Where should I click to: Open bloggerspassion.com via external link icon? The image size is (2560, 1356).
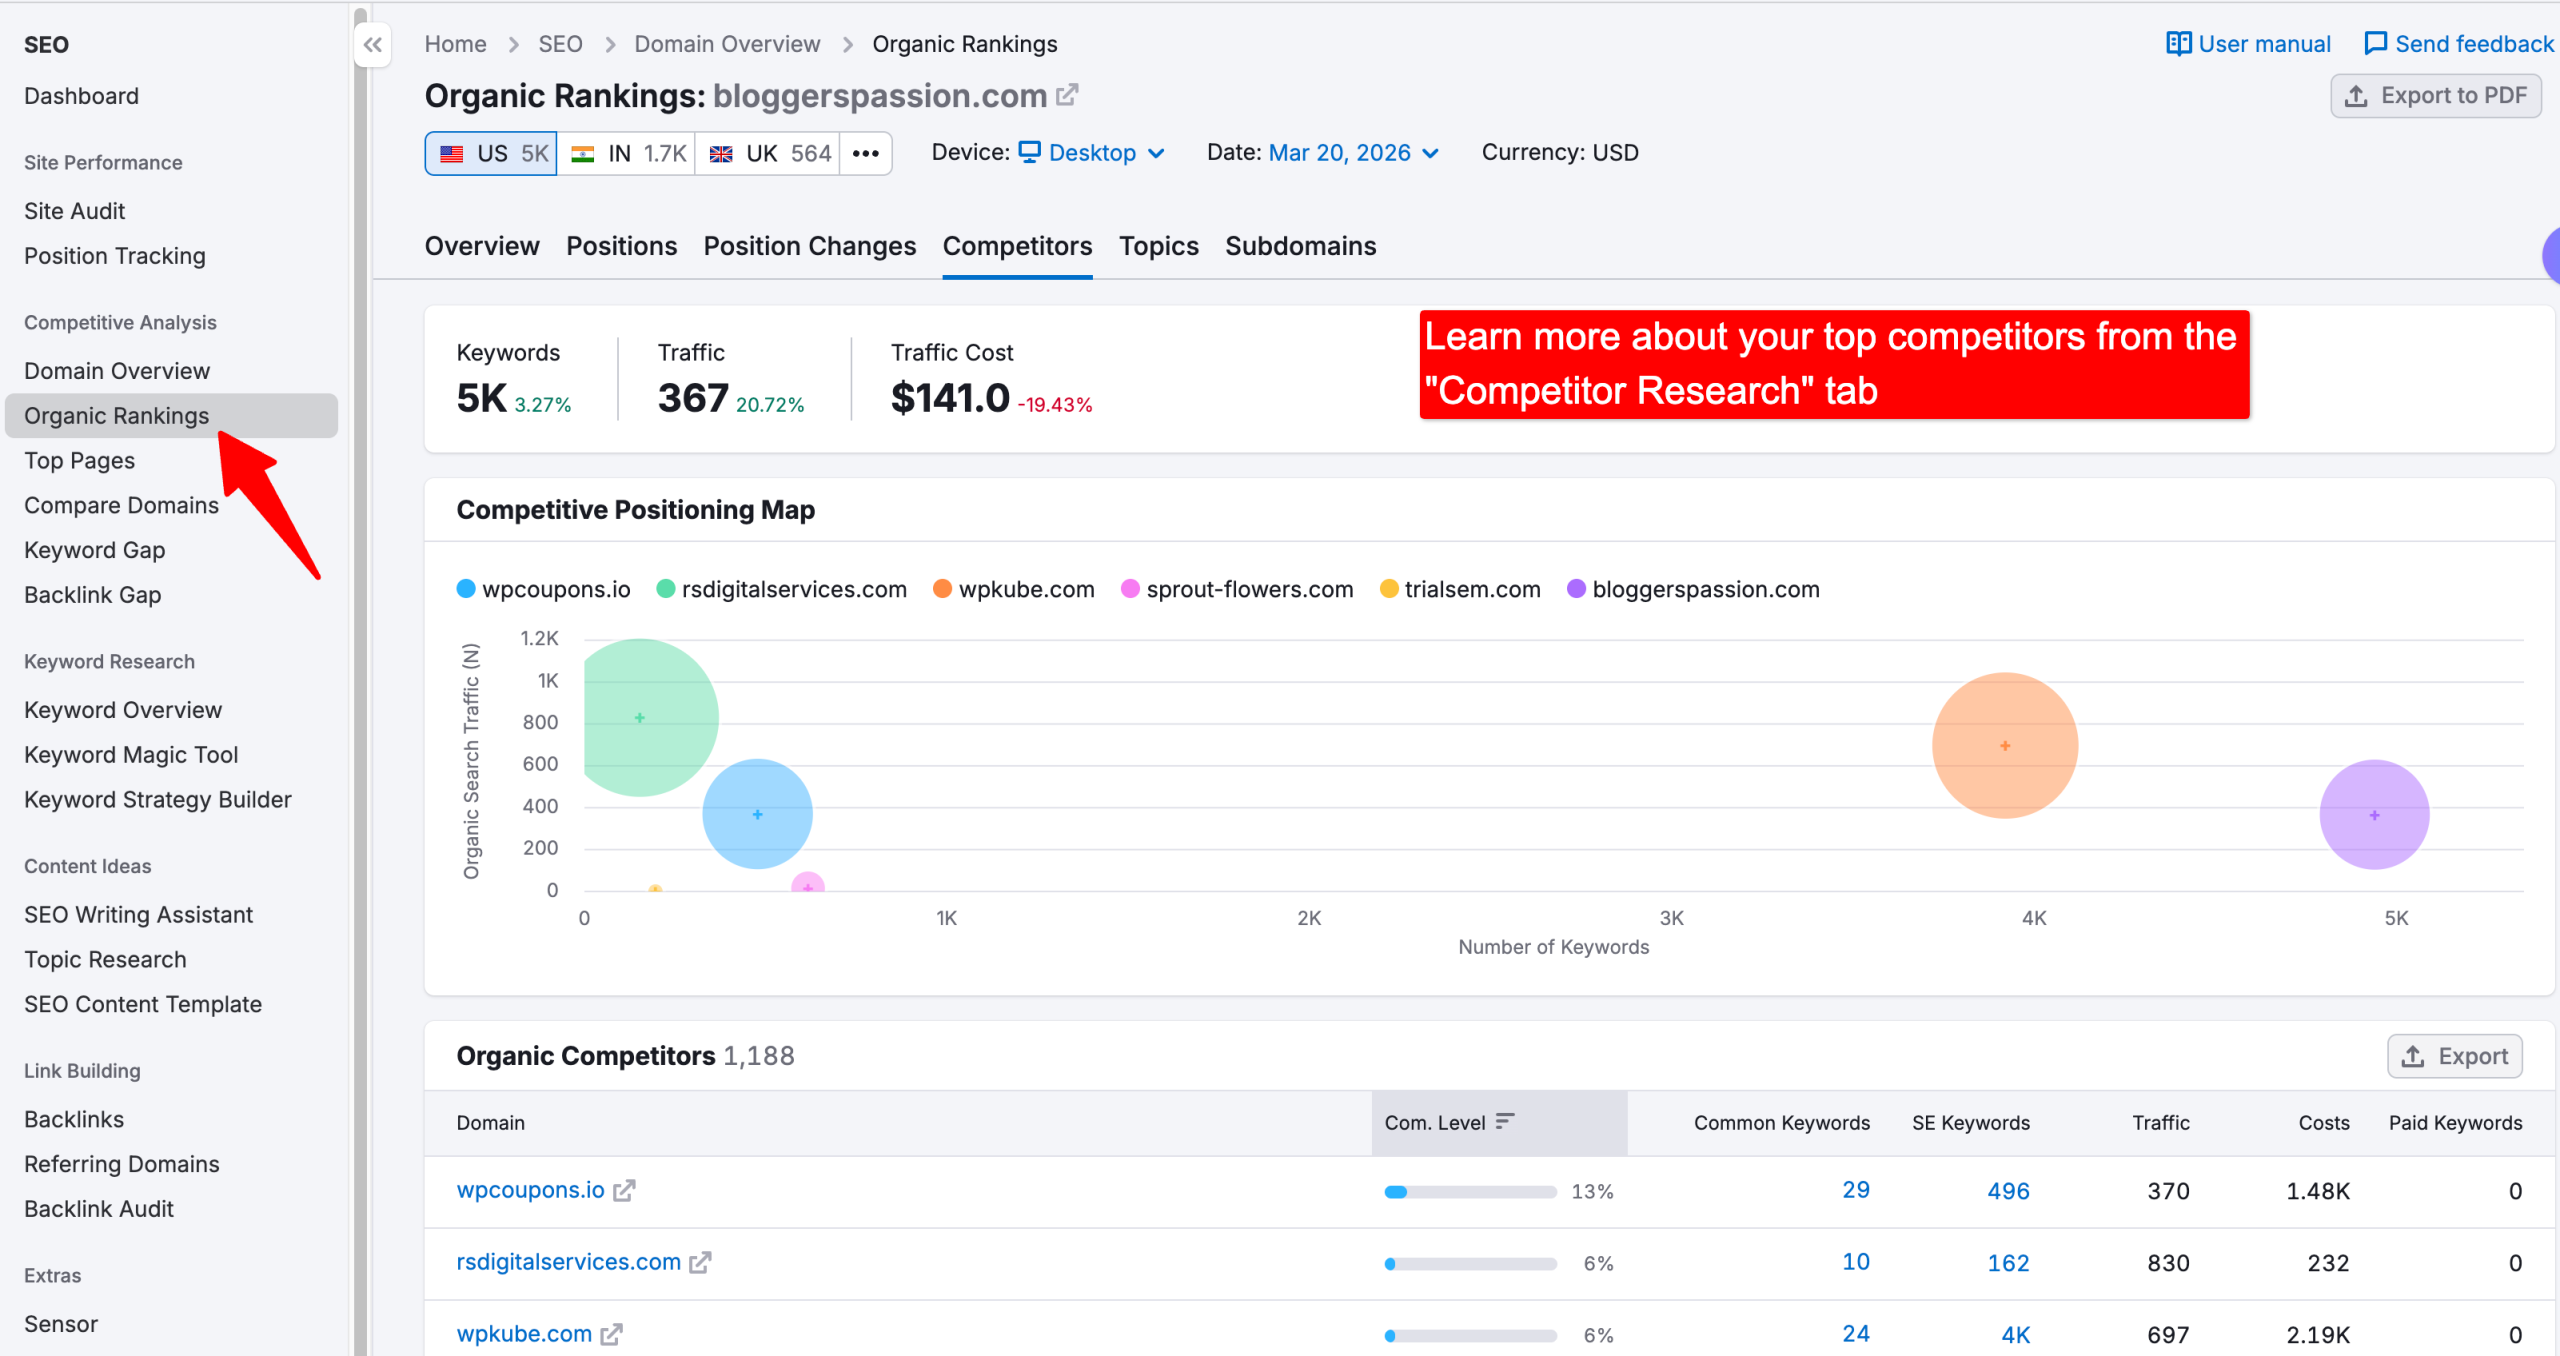[1067, 94]
